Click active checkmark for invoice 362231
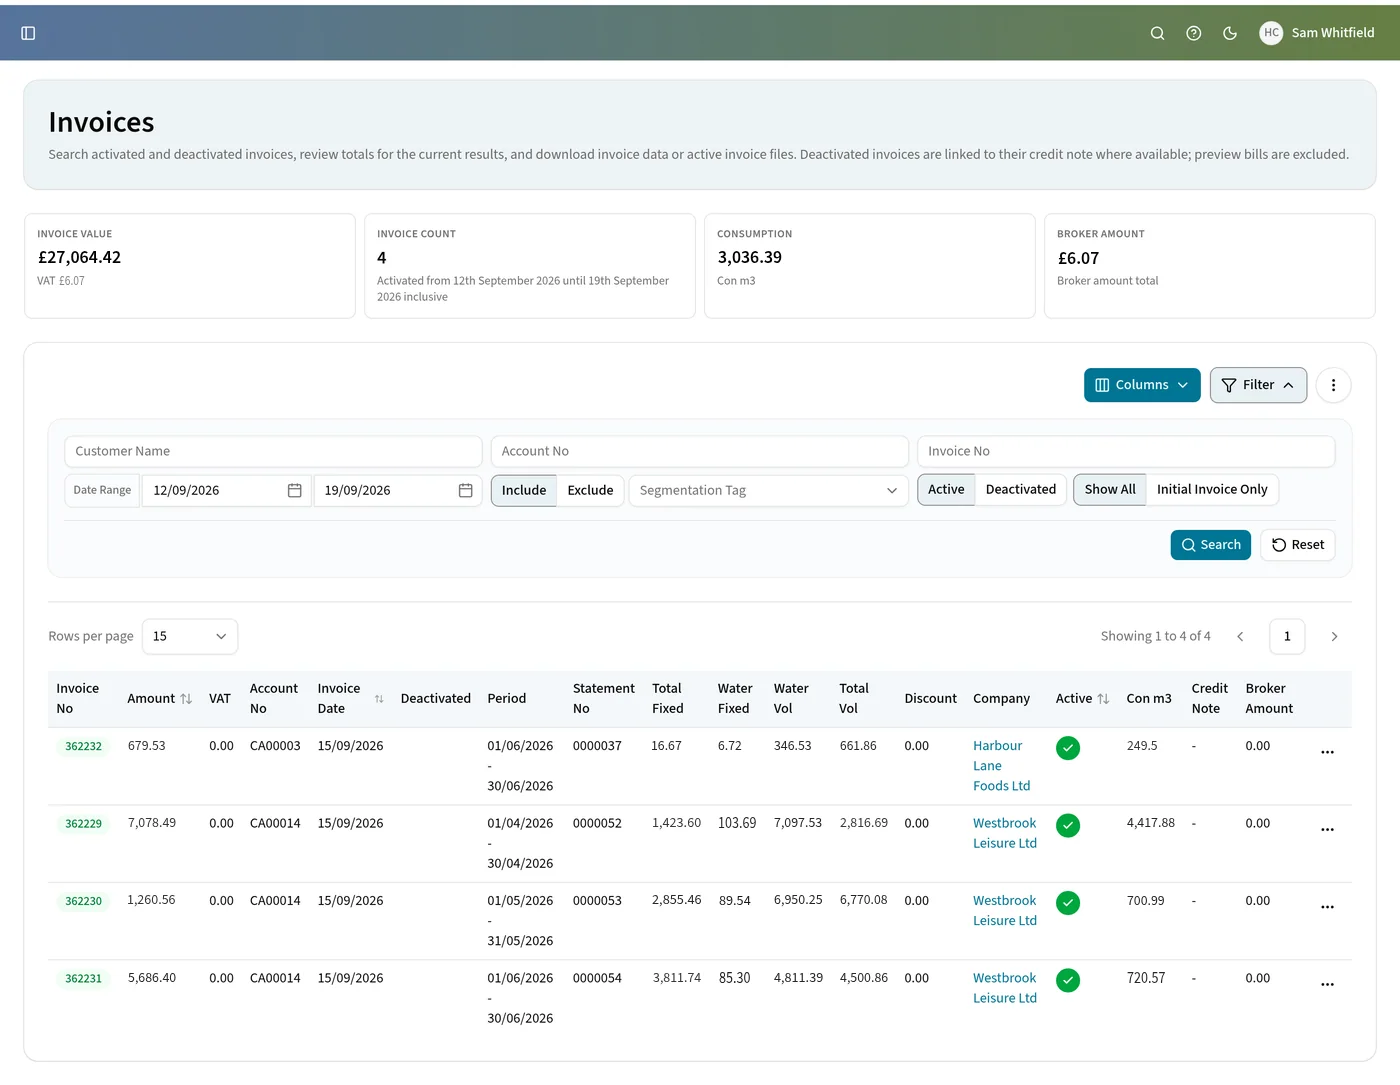The width and height of the screenshot is (1400, 1085). 1068,981
